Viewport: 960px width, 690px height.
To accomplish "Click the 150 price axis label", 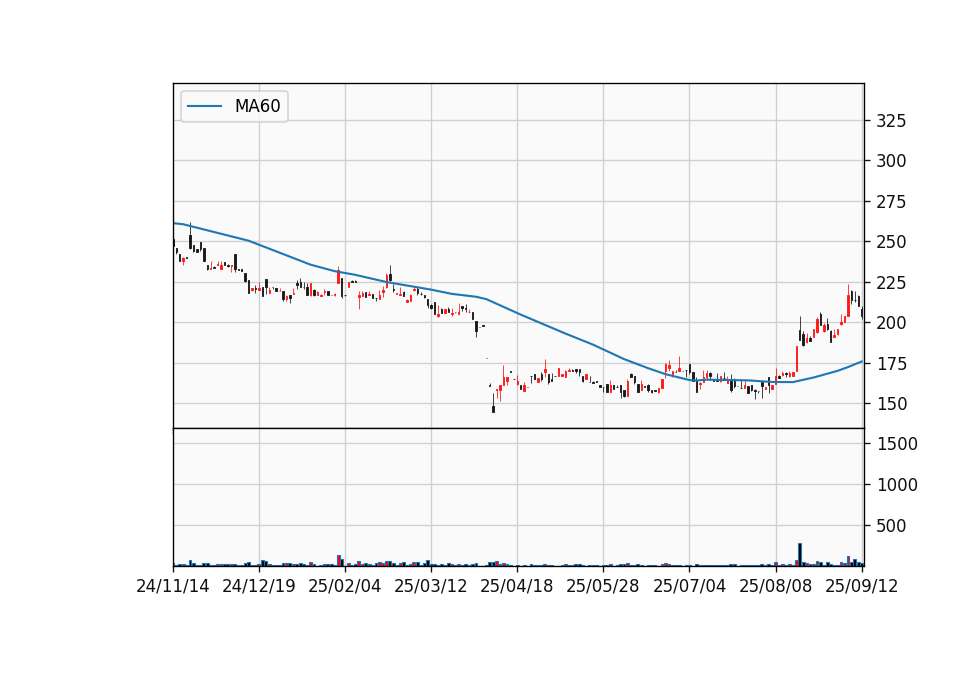I will (891, 404).
